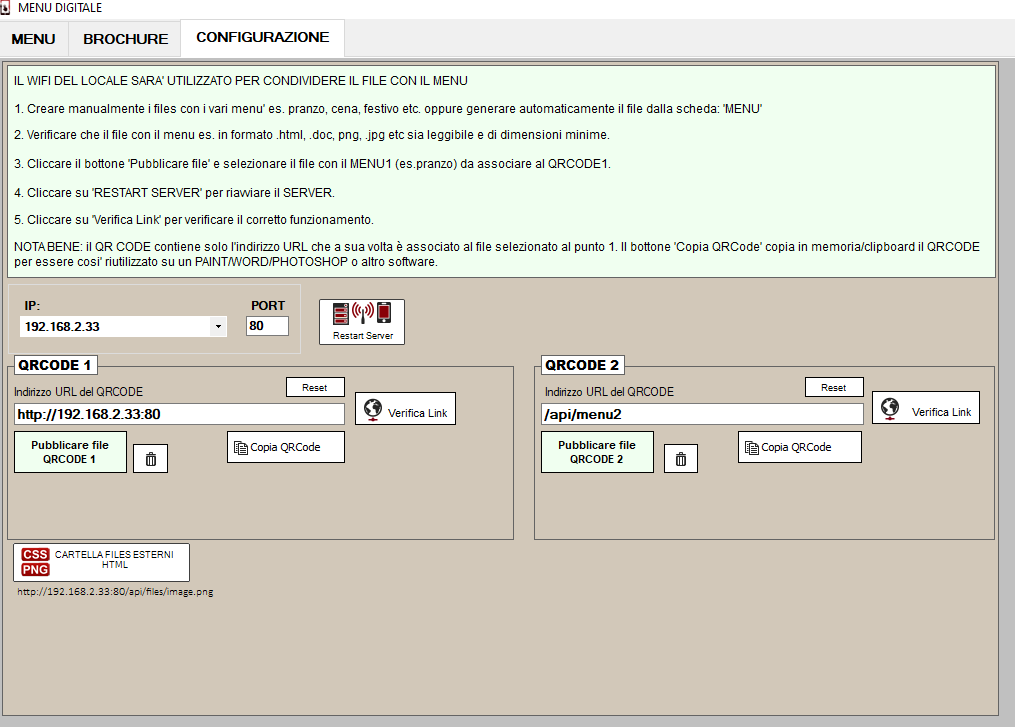Open the CSS PNG Cartella Files Esterni HTML
This screenshot has width=1015, height=727.
point(101,562)
